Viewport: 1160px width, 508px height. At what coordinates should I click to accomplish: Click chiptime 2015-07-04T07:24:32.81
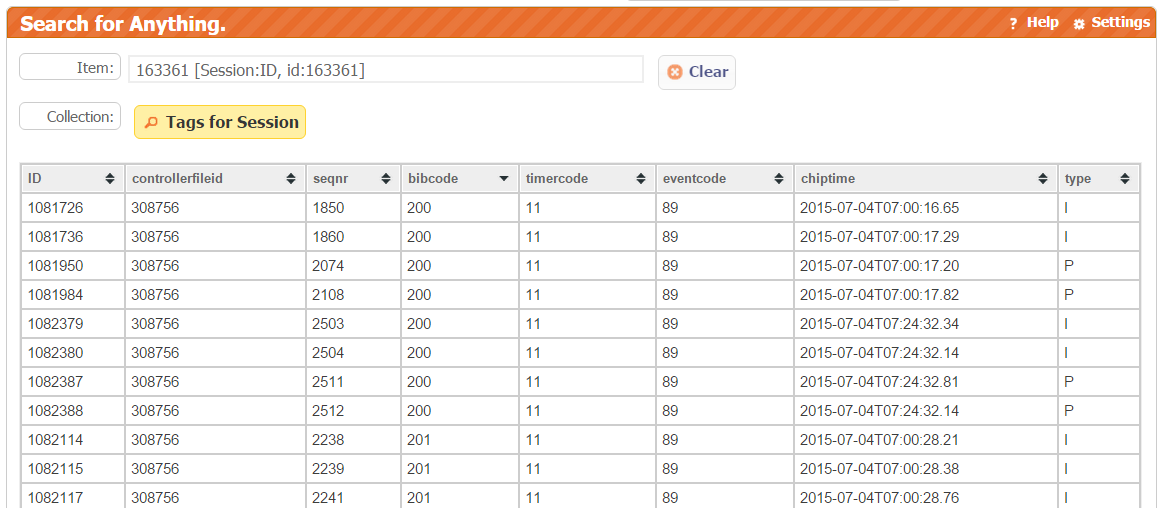coord(880,382)
